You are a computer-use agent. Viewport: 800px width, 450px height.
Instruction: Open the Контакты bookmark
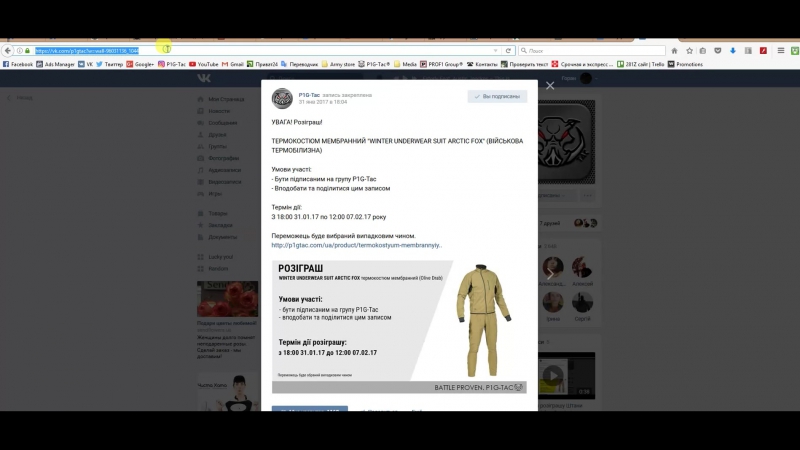pyautogui.click(x=482, y=64)
